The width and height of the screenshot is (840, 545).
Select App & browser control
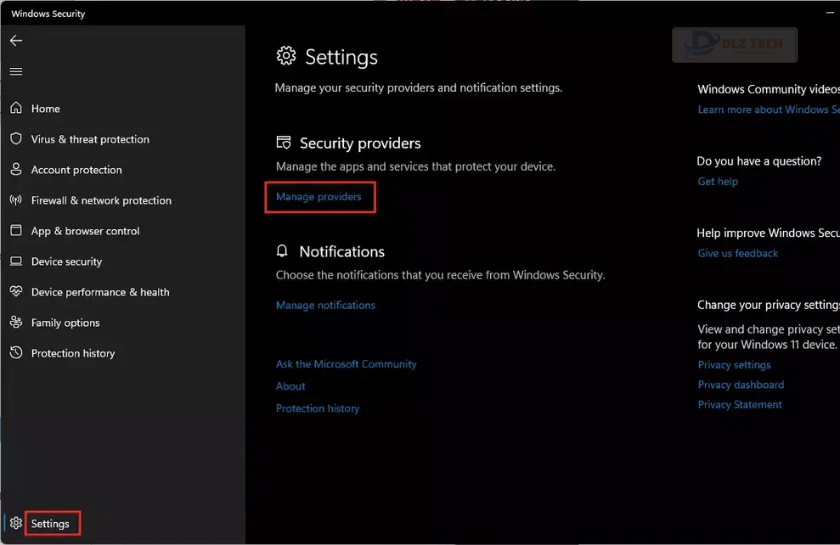pyautogui.click(x=85, y=231)
